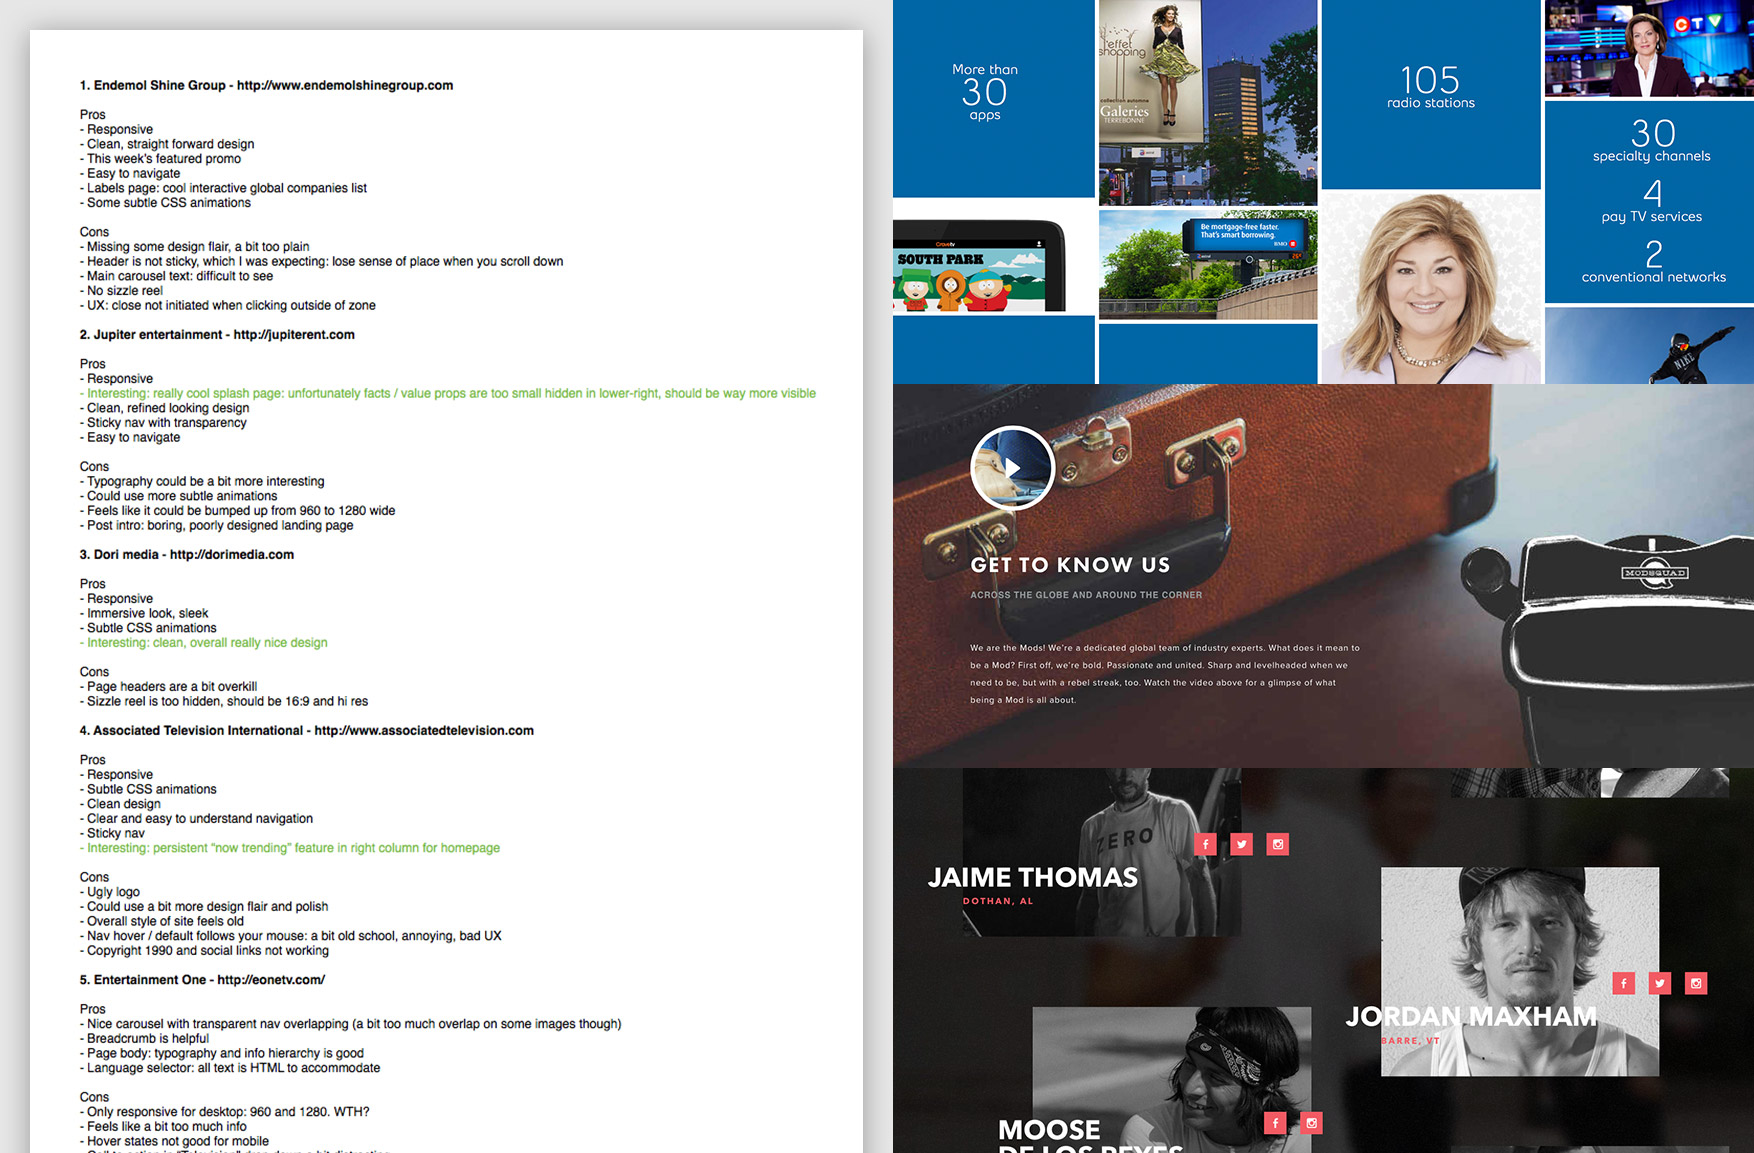Click 'Page headers are a bit overkill' line
This screenshot has width=1754, height=1153.
tap(168, 687)
